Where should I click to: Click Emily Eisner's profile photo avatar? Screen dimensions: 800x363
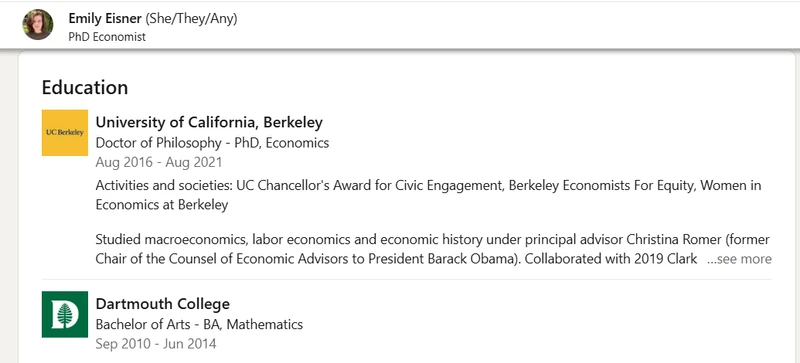coord(38,25)
